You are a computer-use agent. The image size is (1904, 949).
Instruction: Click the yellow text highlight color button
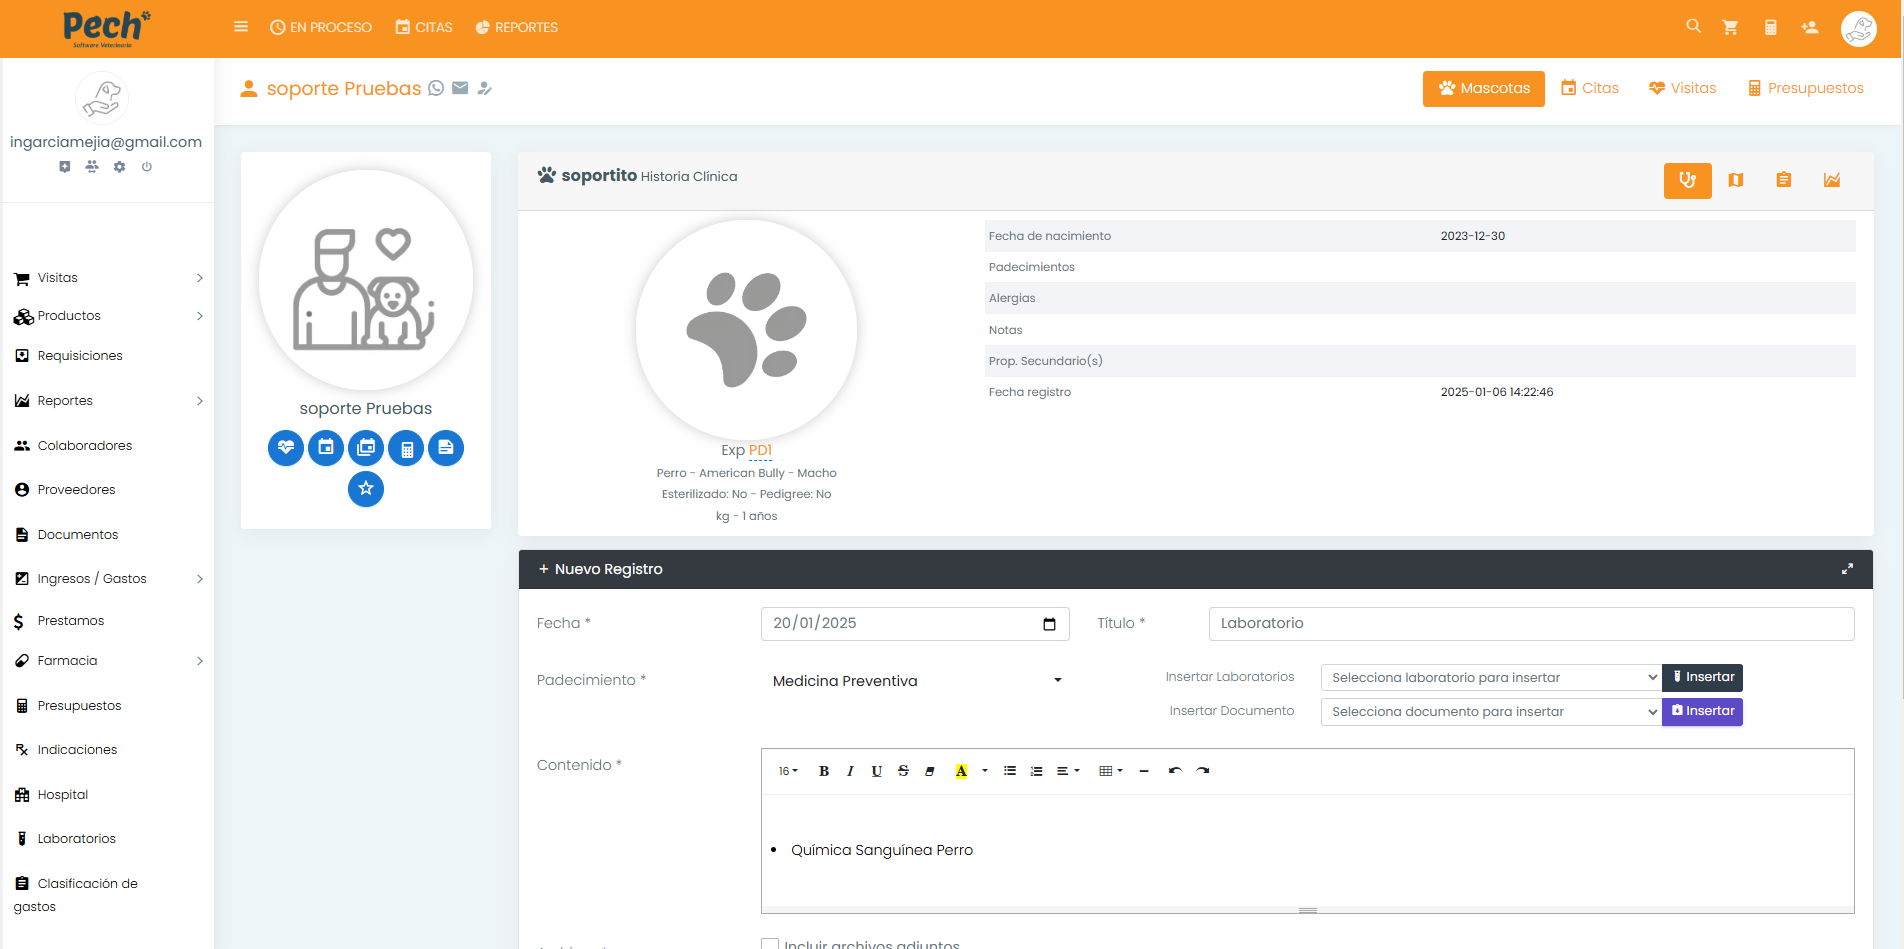(961, 771)
